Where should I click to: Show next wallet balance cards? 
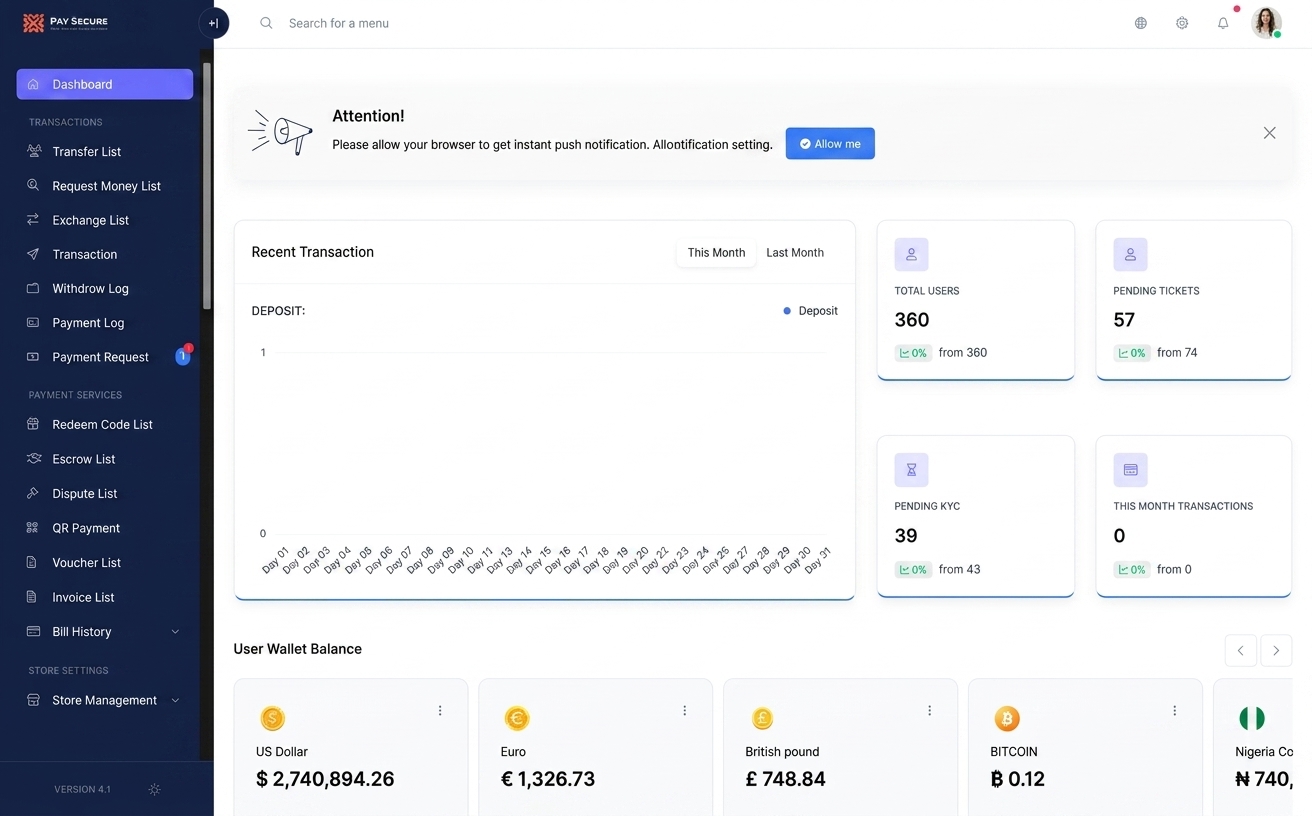point(1276,650)
